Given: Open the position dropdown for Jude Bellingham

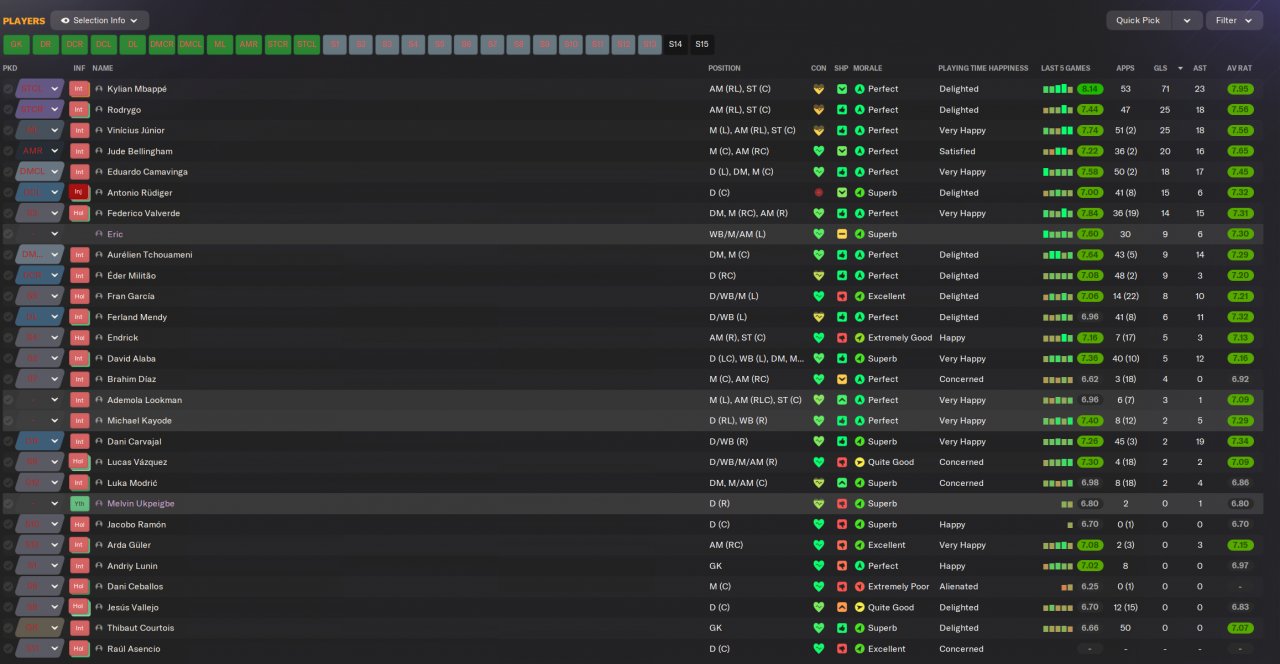Looking at the screenshot, I should 40,151.
